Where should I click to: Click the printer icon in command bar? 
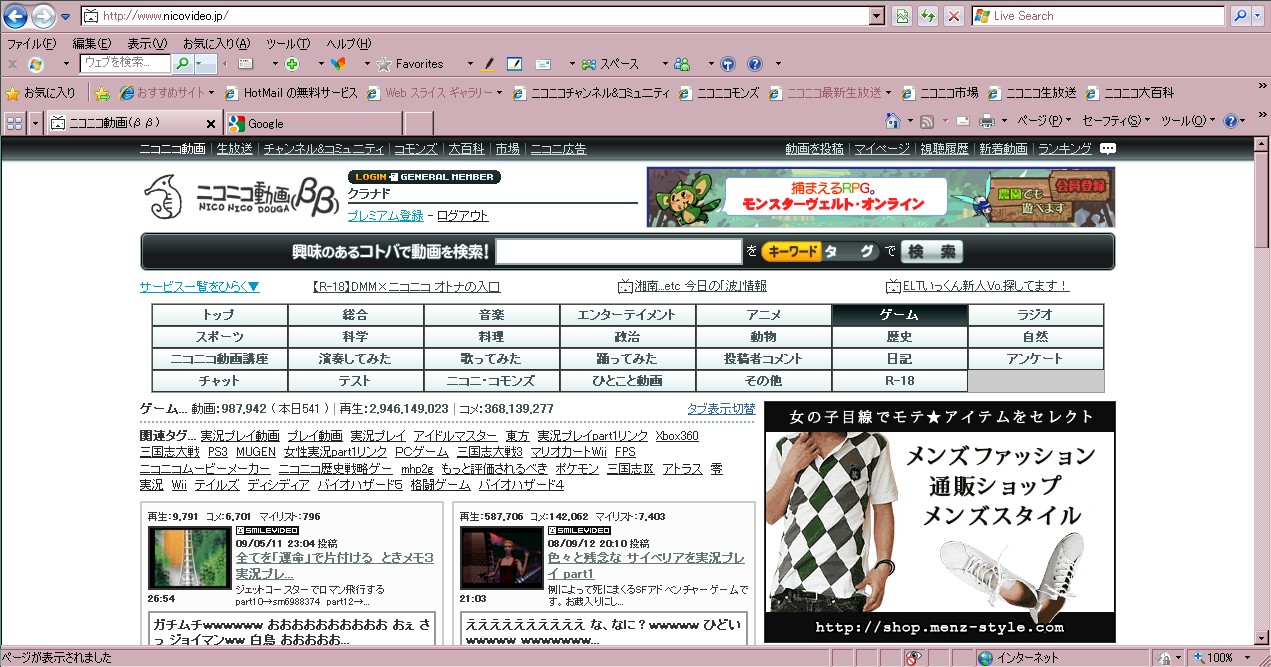coord(986,121)
